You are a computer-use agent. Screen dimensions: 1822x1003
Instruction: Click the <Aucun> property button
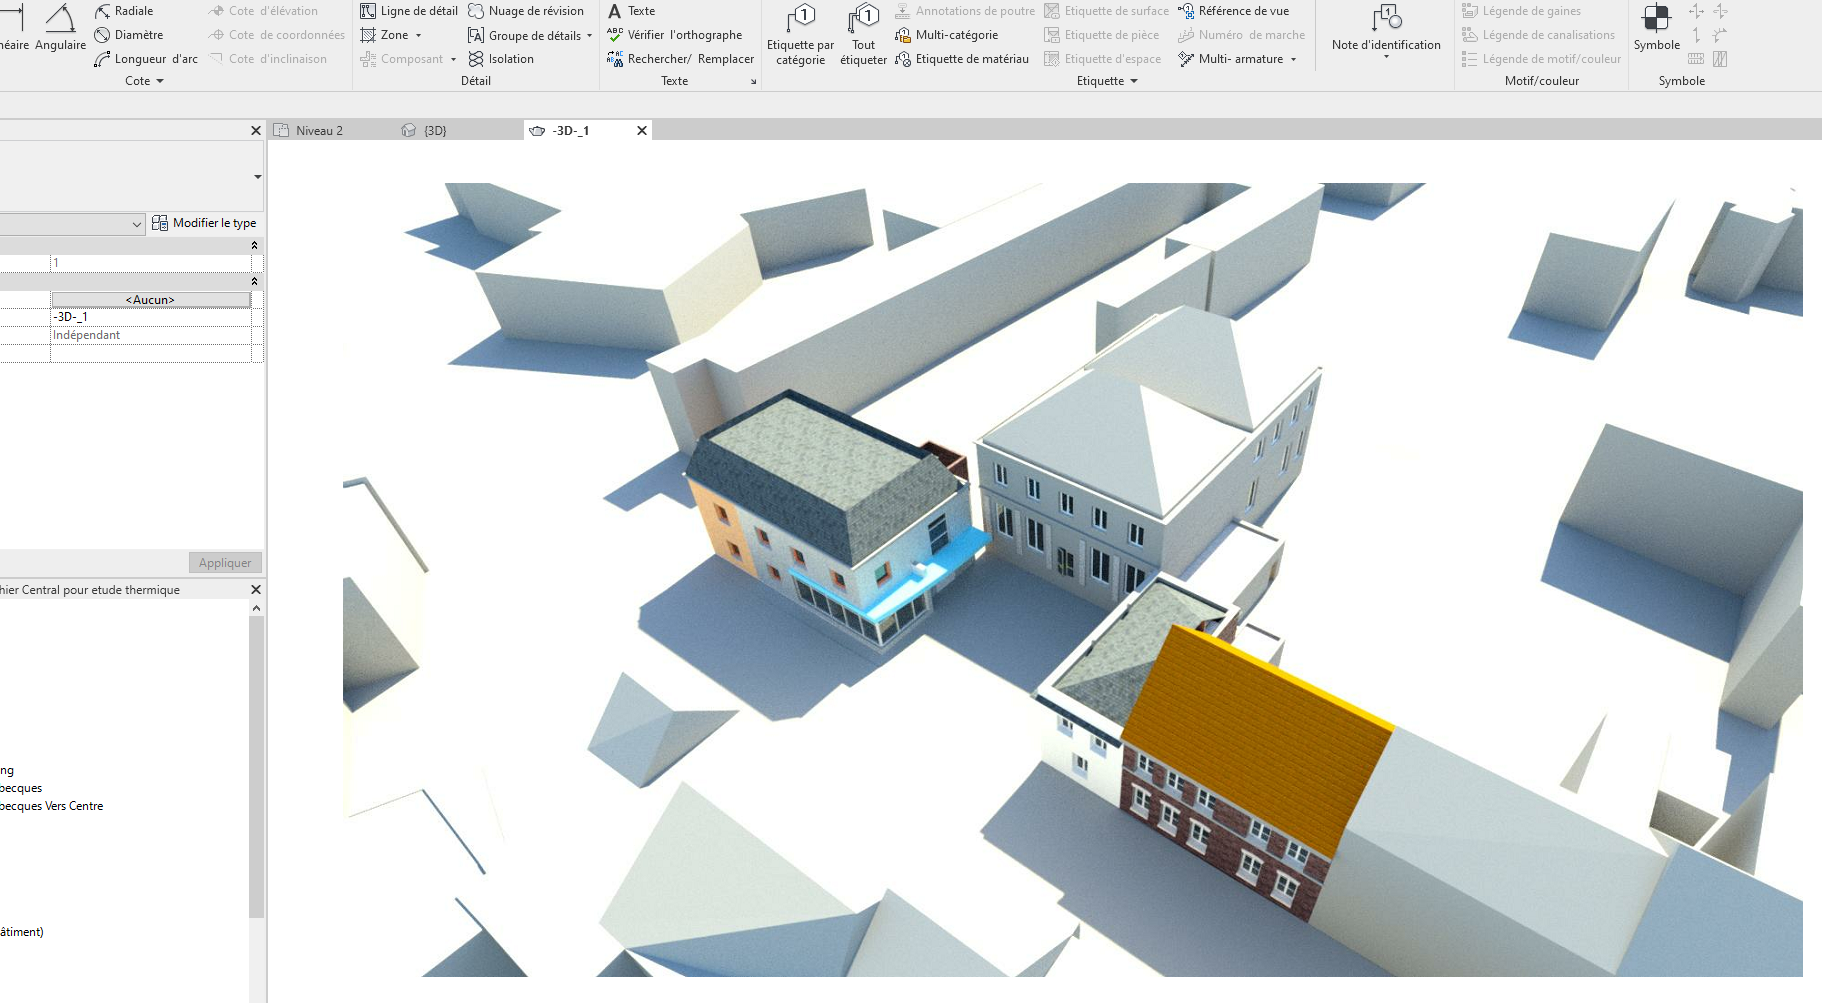pyautogui.click(x=150, y=300)
